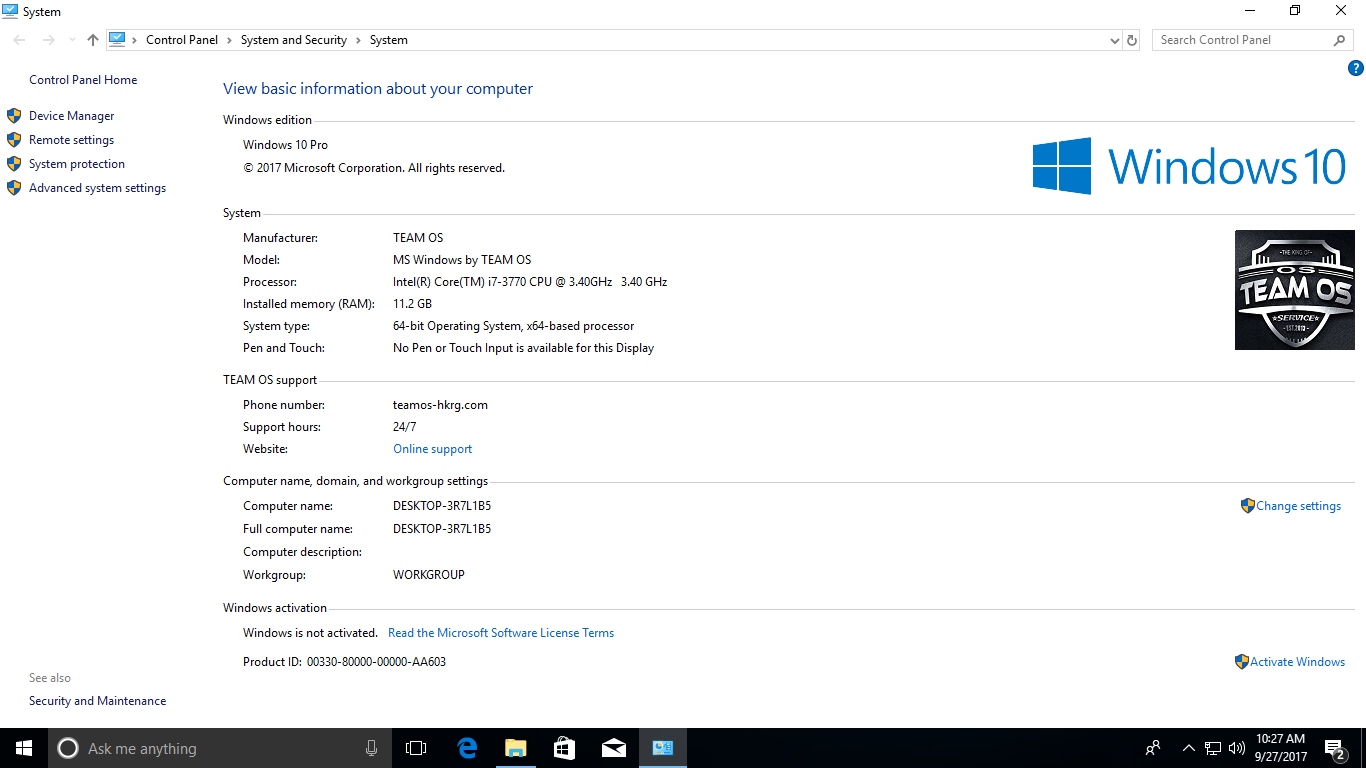Show hidden system tray icons
Viewport: 1366px width, 768px height.
click(1188, 748)
